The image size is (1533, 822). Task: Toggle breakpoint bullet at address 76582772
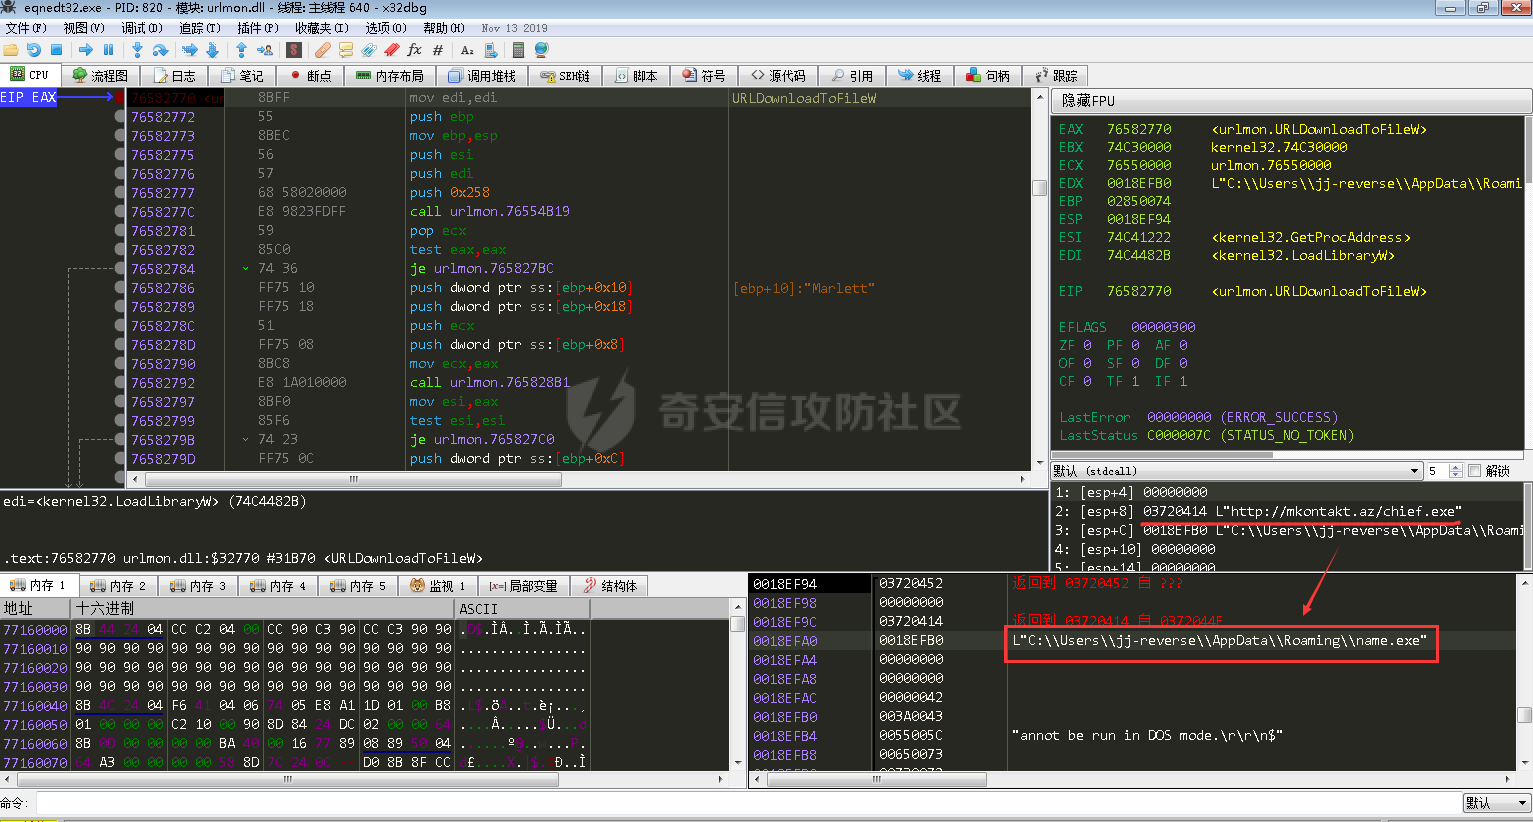[x=119, y=117]
